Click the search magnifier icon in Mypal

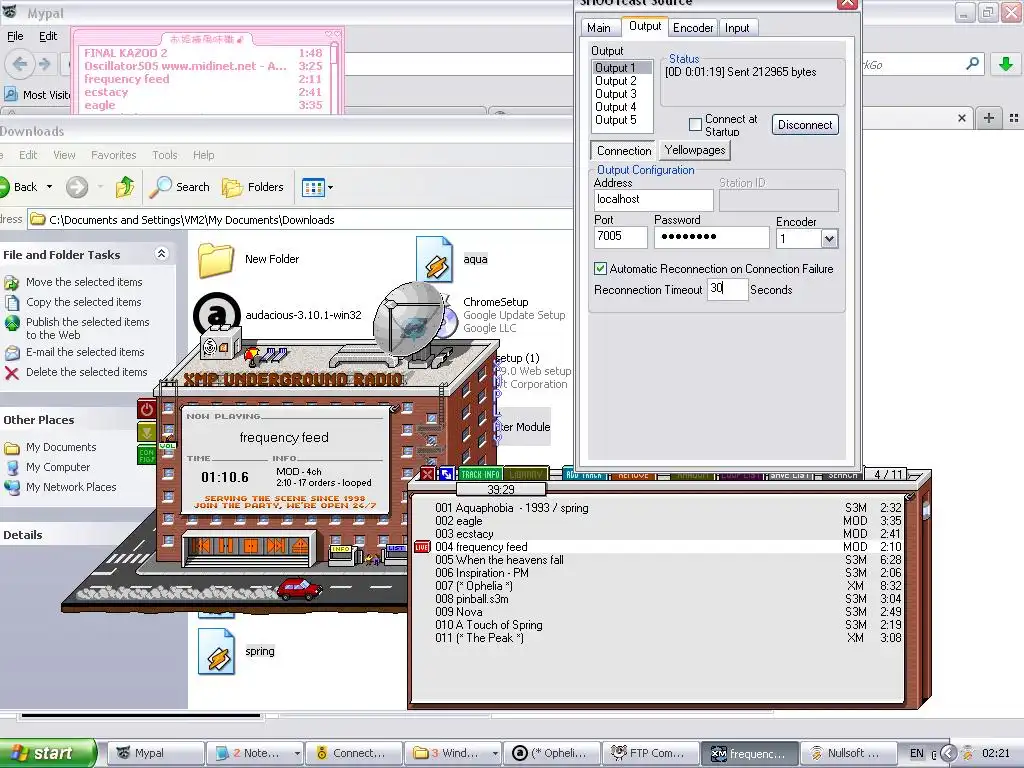pos(972,64)
